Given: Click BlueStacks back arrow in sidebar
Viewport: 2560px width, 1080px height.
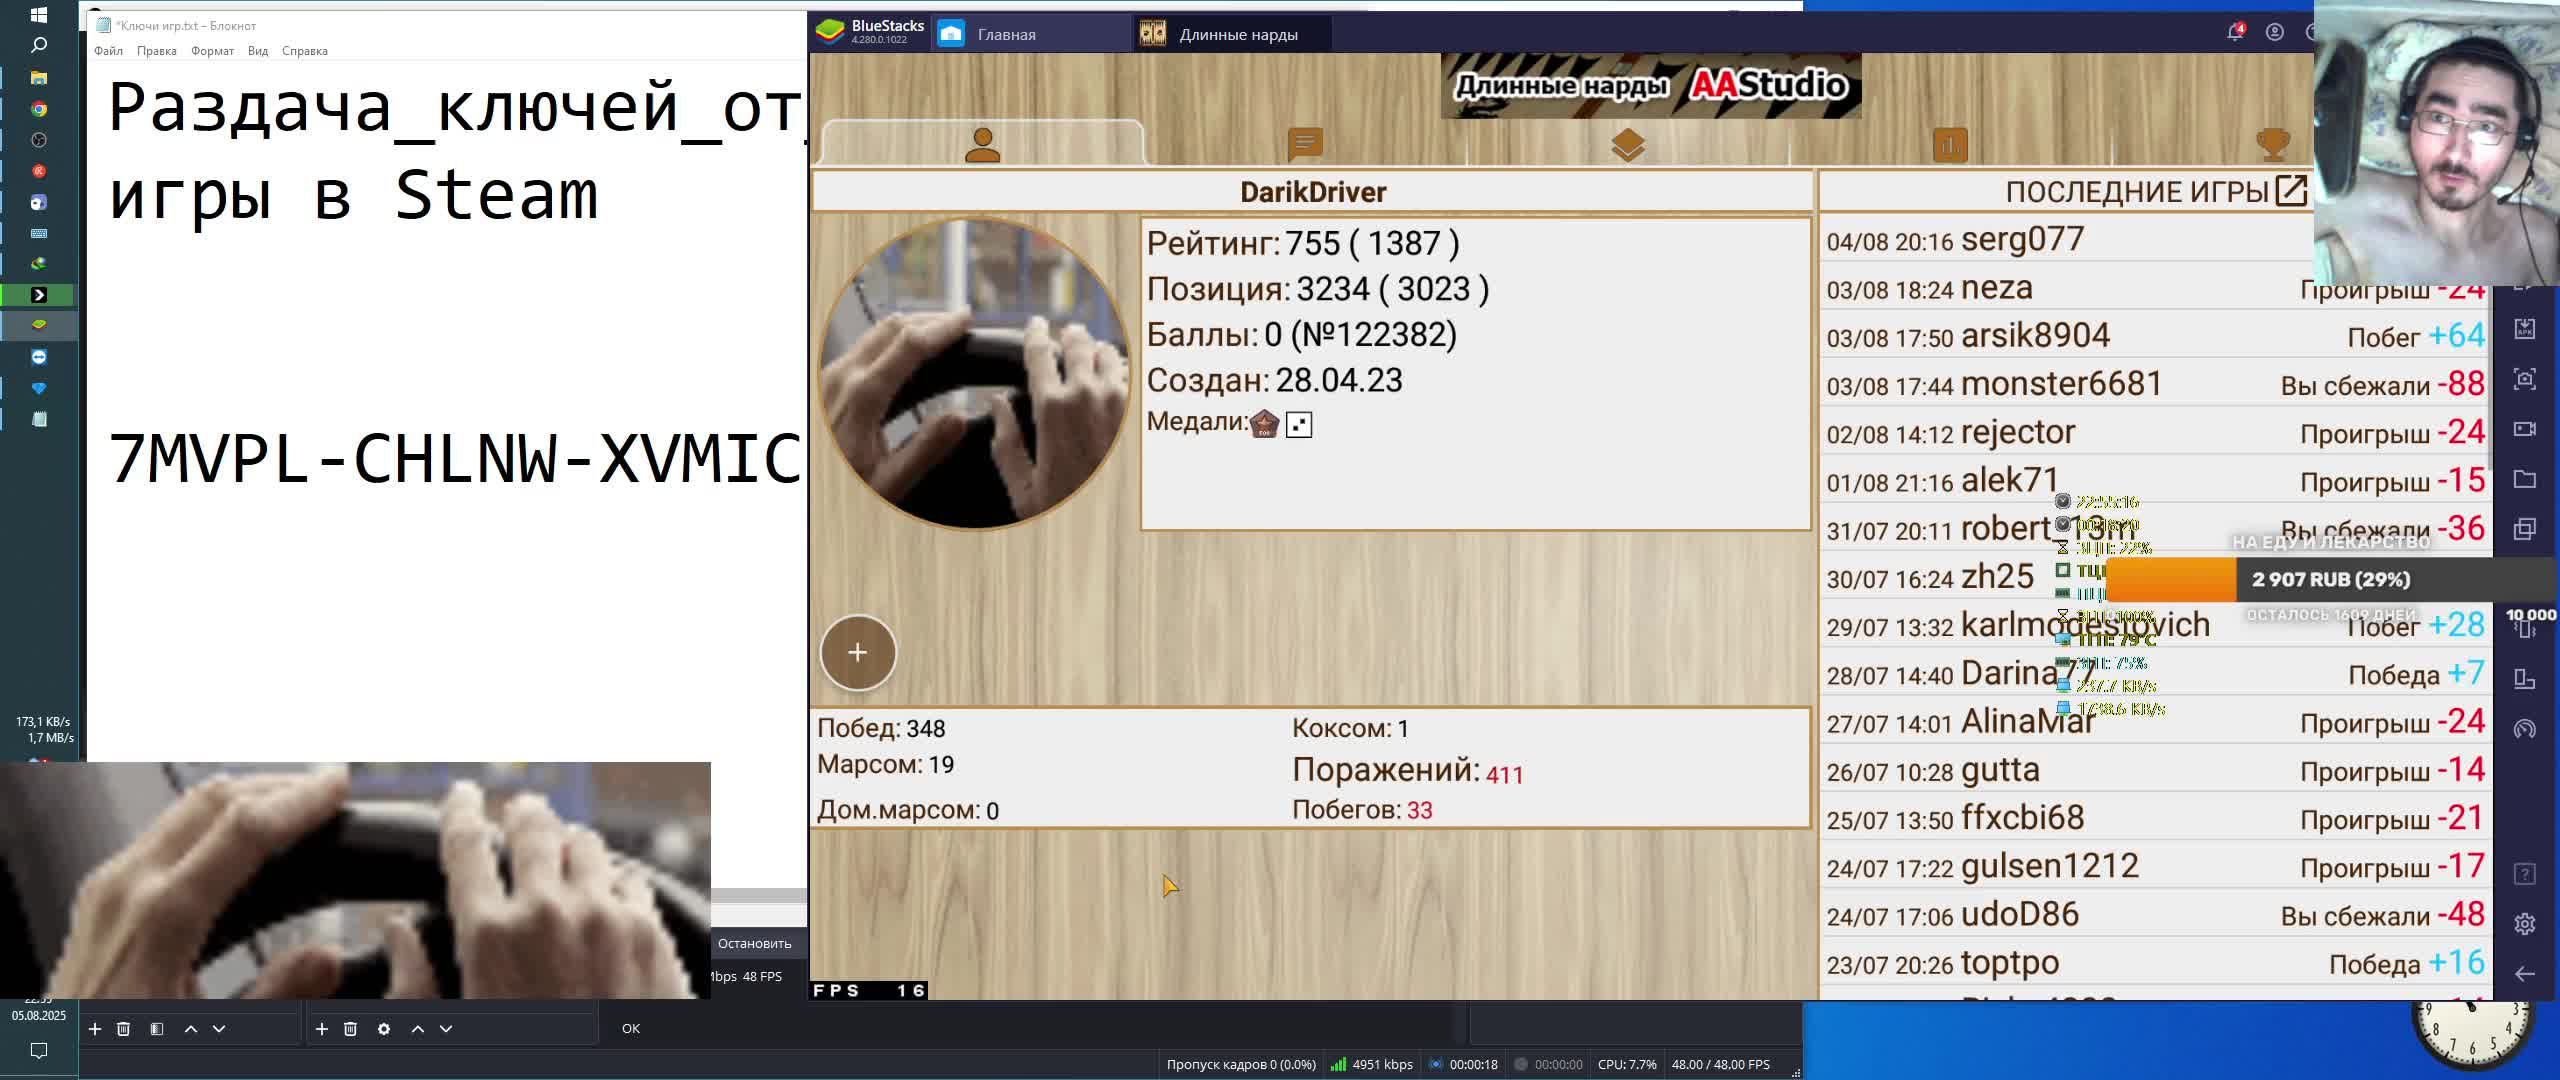Looking at the screenshot, I should [x=2524, y=974].
